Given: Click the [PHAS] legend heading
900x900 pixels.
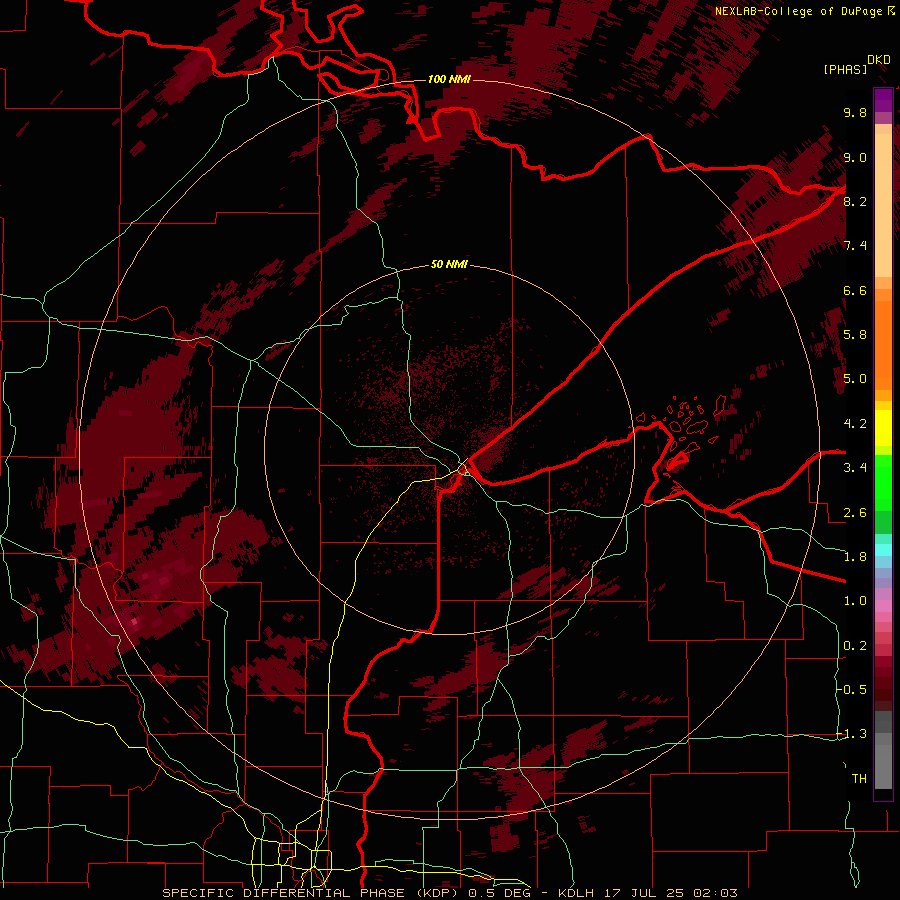Looking at the screenshot, I should click(x=845, y=69).
